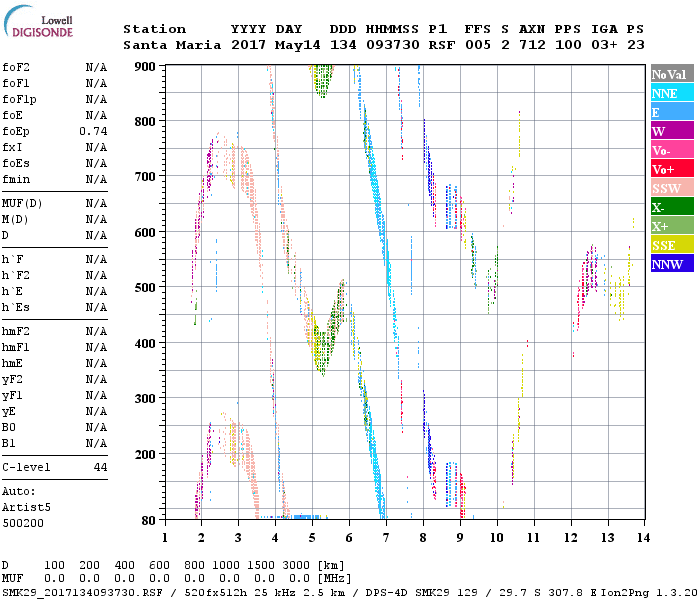Click the hmF2 parameter label

coord(16,332)
